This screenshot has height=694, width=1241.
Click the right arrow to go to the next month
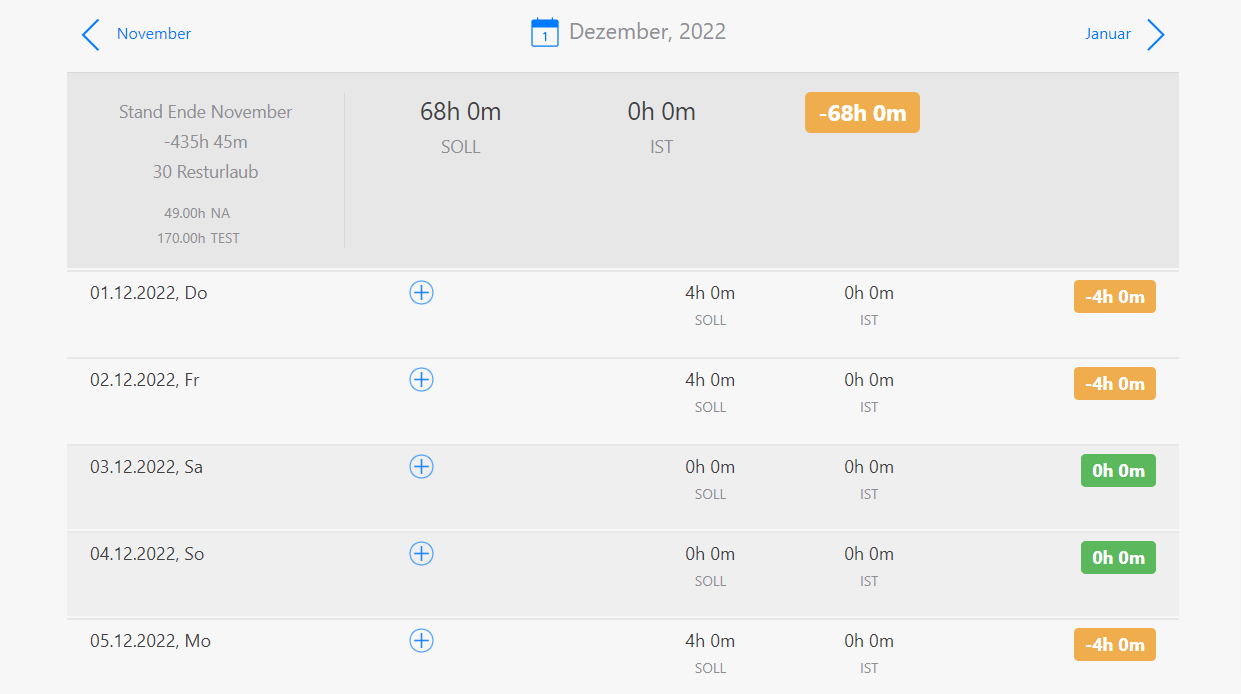1155,34
